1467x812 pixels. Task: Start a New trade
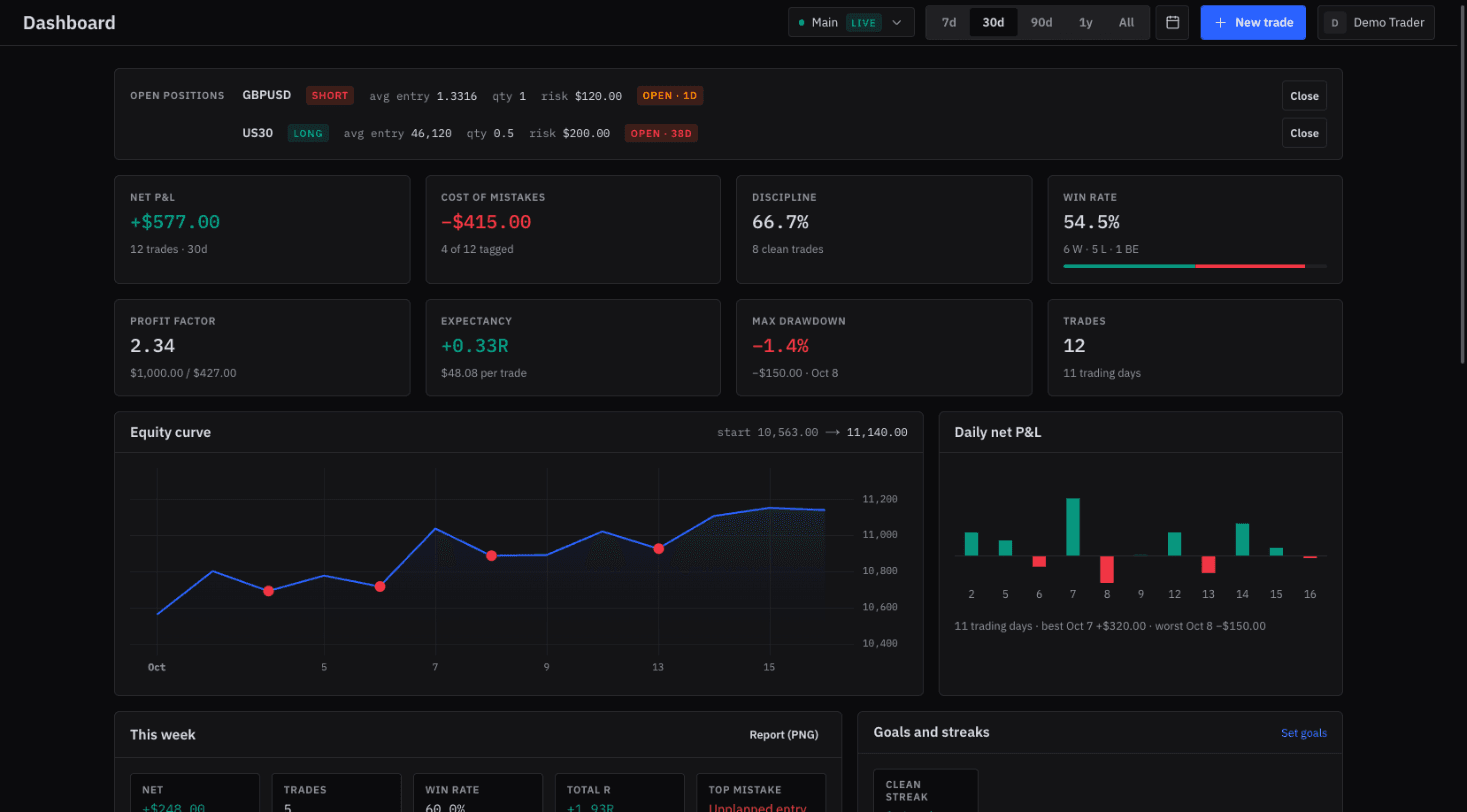tap(1253, 22)
